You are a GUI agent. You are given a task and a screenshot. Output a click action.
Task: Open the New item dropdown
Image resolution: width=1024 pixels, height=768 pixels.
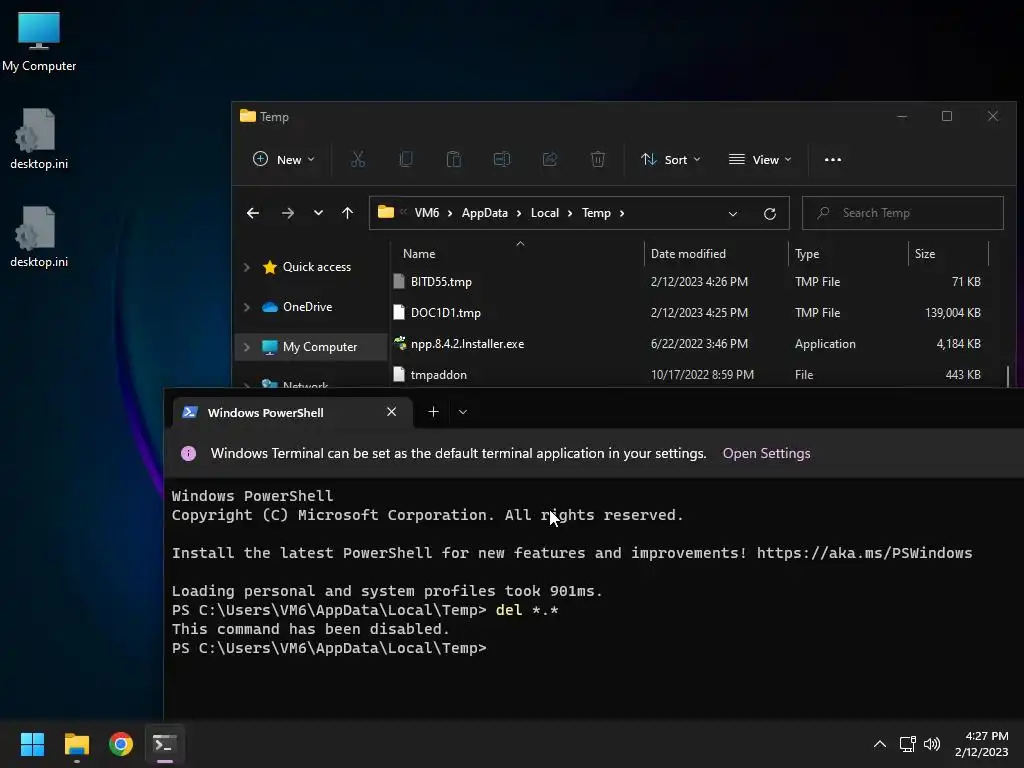pyautogui.click(x=283, y=159)
